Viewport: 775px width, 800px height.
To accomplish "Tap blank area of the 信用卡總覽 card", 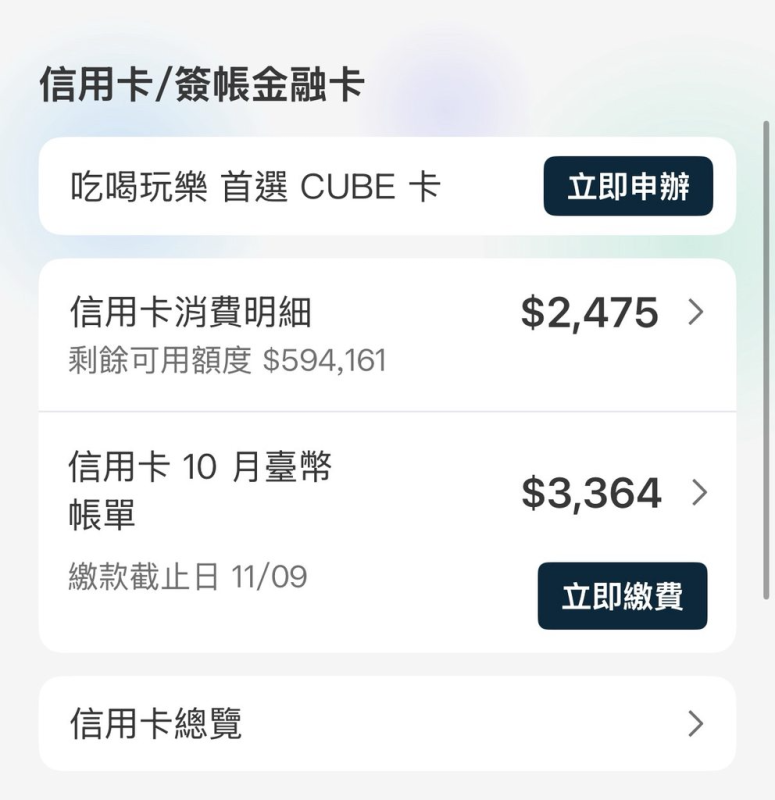I will click(450, 723).
